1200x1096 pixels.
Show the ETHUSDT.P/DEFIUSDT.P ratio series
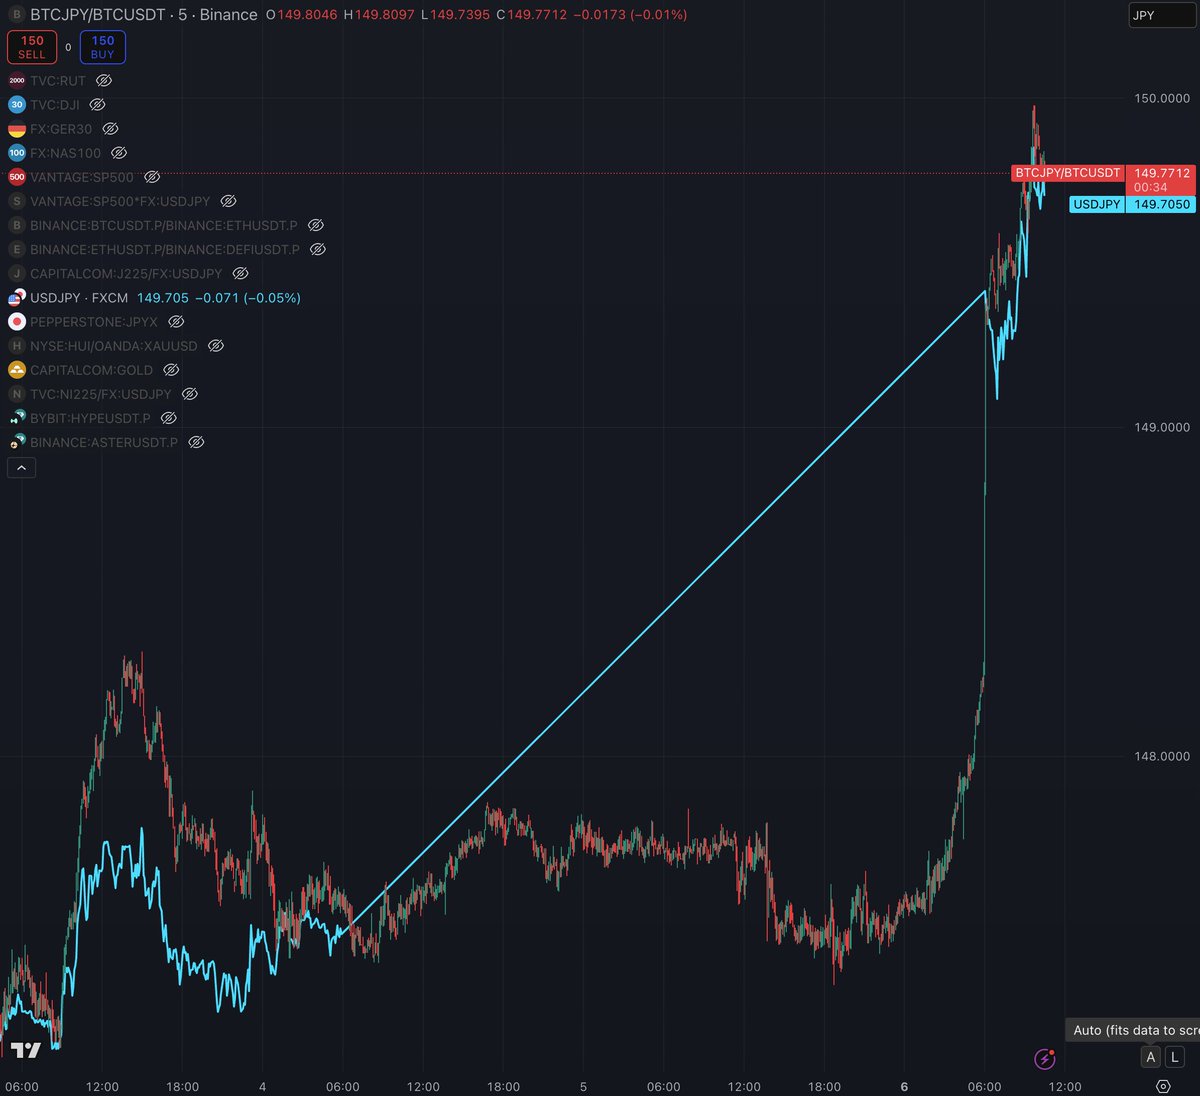318,249
